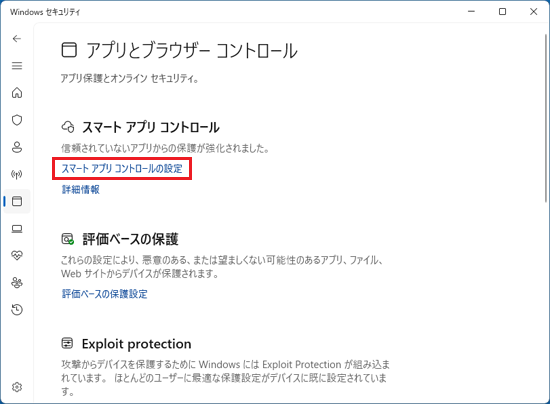Click the Windows セキュリティ window title
The image size is (550, 404).
(45, 12)
